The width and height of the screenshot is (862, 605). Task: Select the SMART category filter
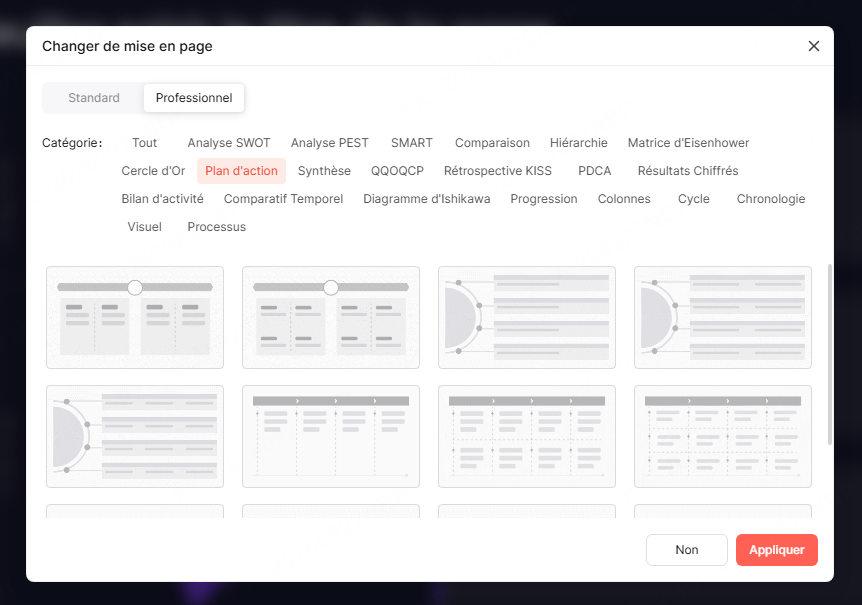pyautogui.click(x=412, y=143)
